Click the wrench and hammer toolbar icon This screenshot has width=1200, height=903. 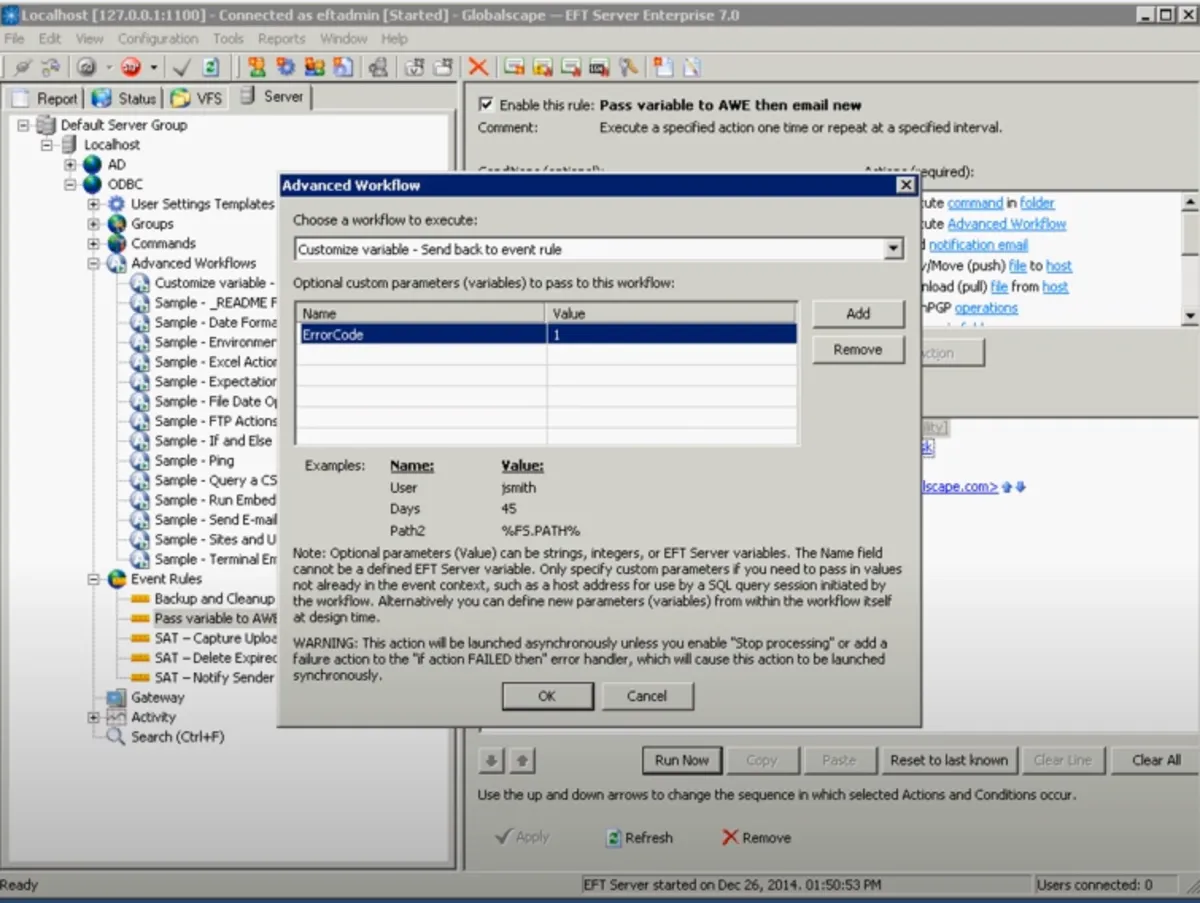tap(628, 67)
